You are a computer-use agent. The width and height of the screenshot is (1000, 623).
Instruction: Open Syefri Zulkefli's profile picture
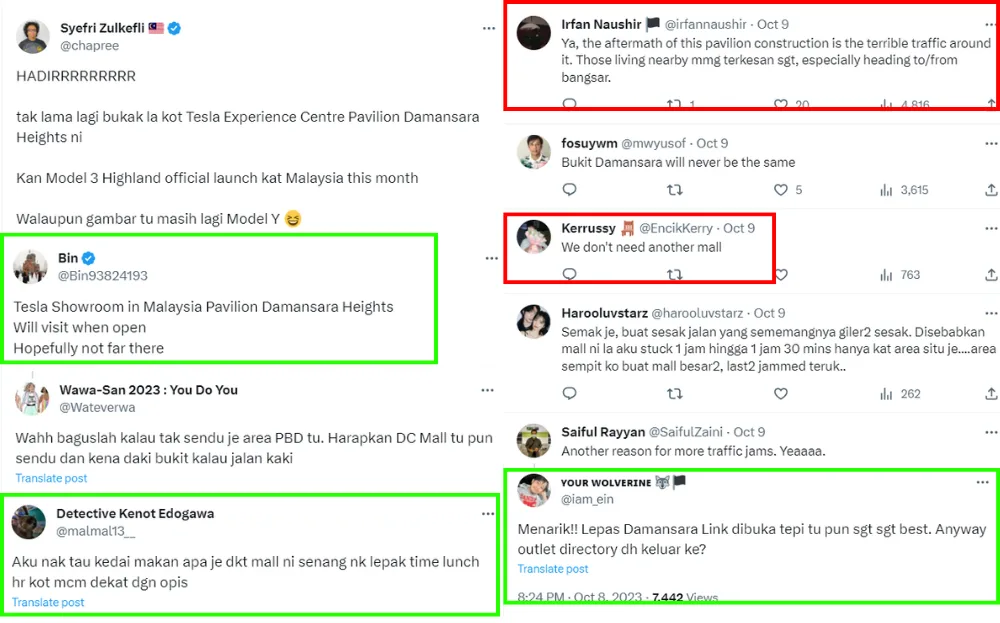[x=34, y=37]
